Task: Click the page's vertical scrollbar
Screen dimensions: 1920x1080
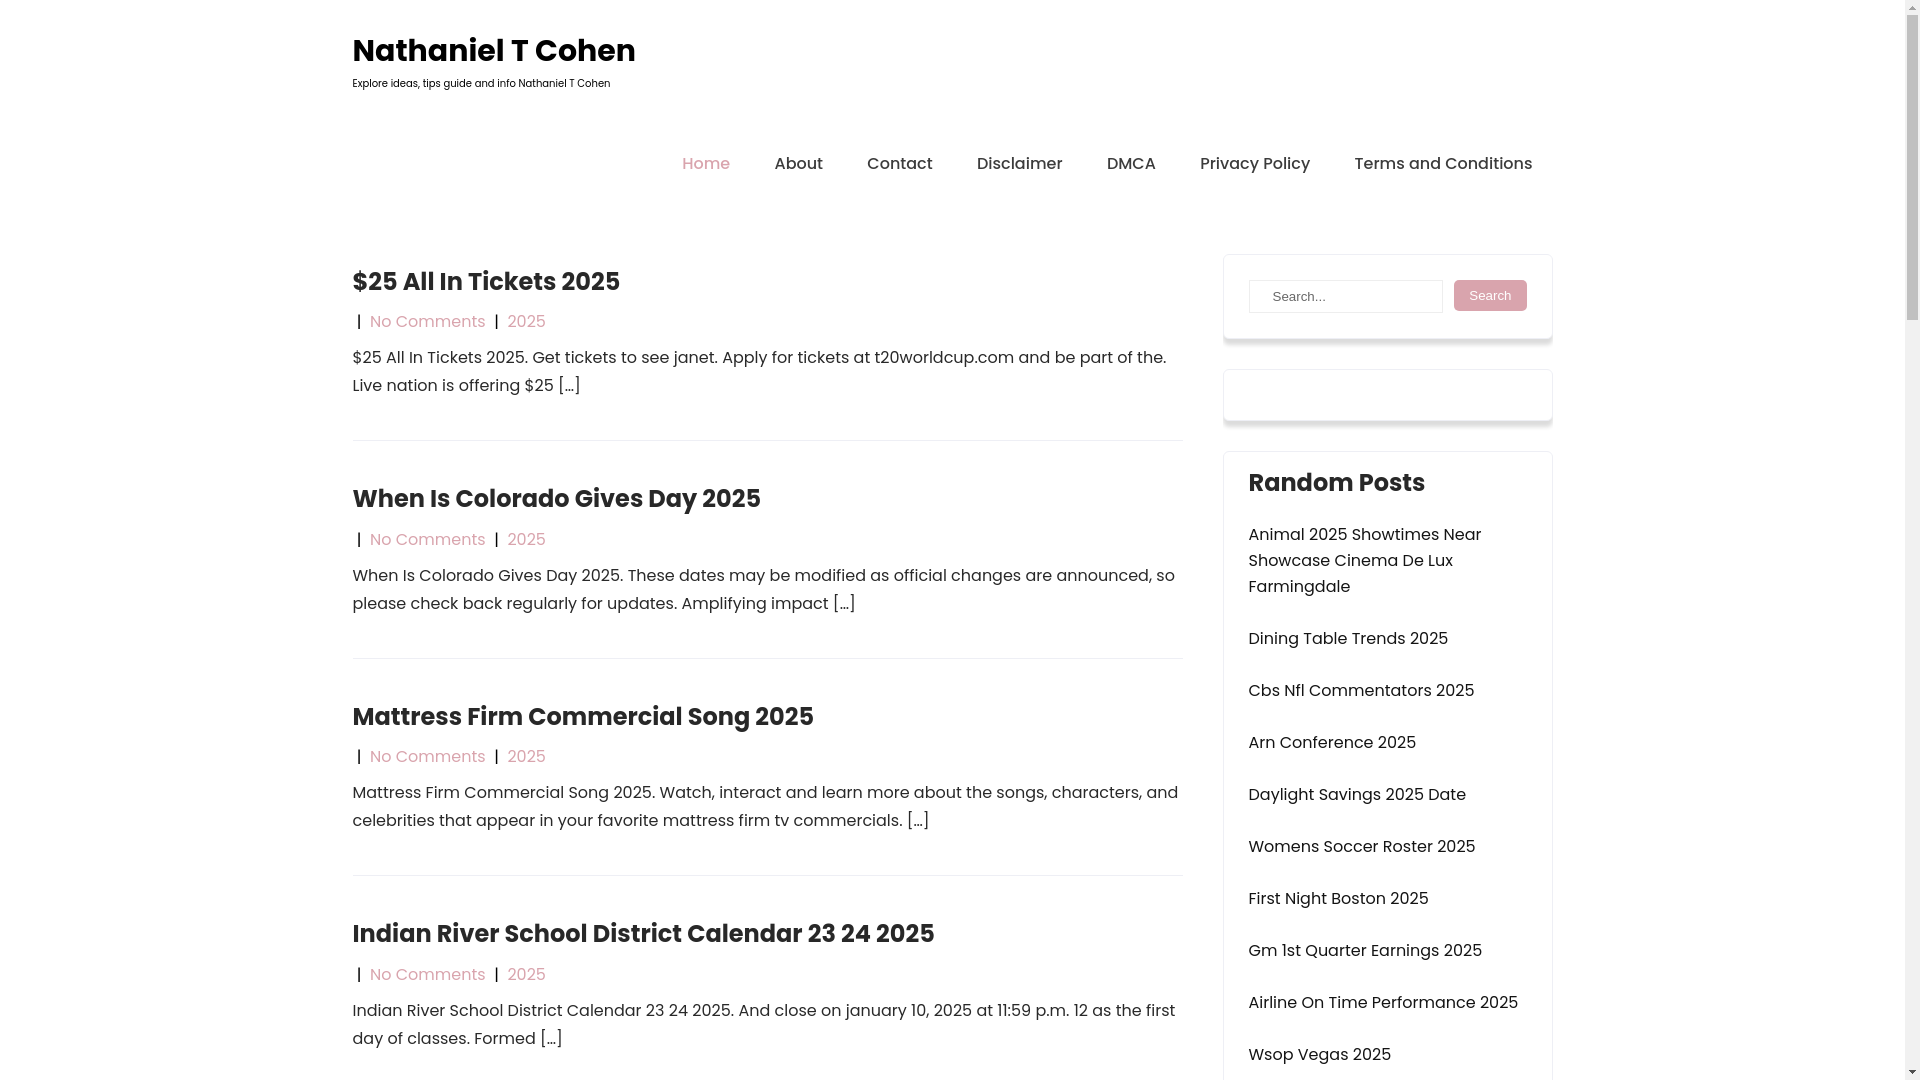Action: tap(1912, 540)
